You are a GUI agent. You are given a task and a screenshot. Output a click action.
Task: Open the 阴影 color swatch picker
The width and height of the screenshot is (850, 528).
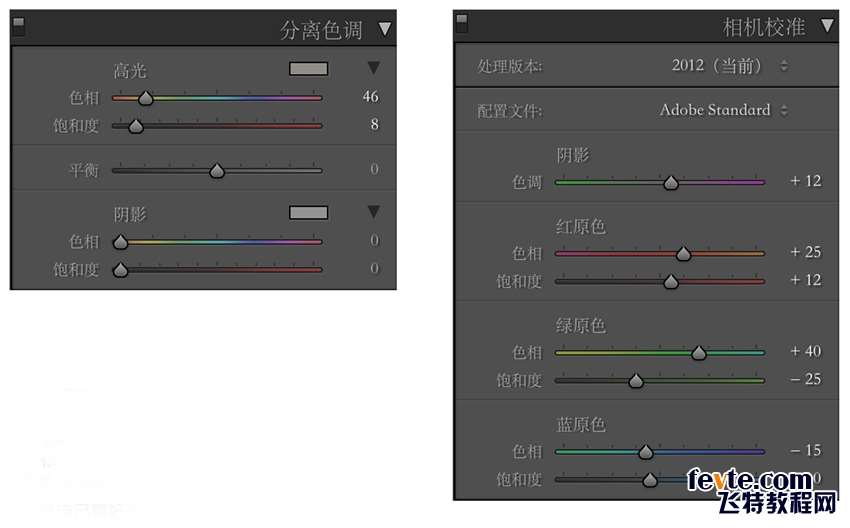(308, 212)
